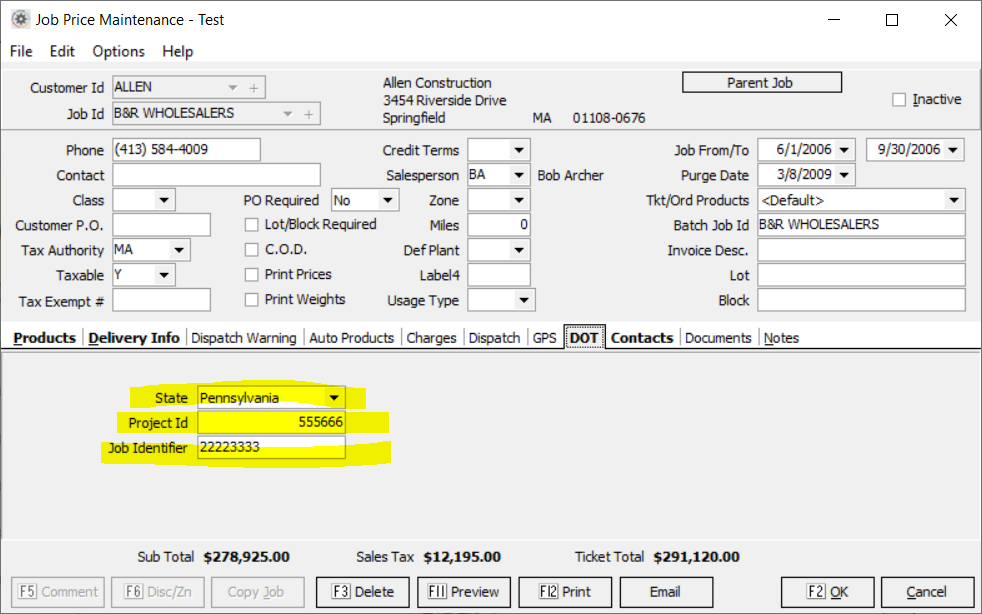Click into the Job Identifier field
The width and height of the screenshot is (982, 614).
tap(271, 448)
